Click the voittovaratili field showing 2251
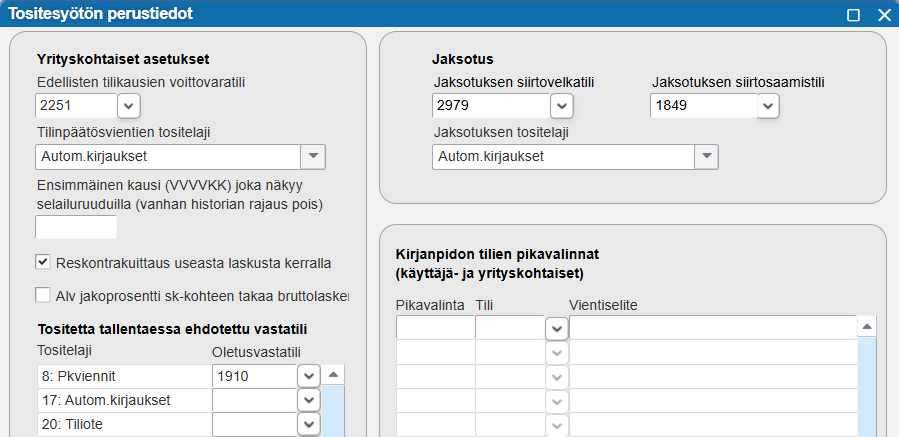 click(76, 106)
